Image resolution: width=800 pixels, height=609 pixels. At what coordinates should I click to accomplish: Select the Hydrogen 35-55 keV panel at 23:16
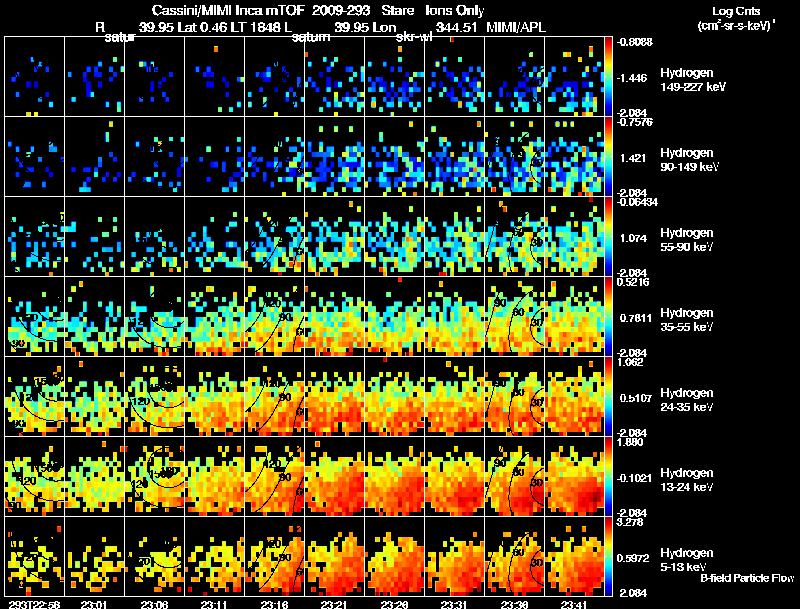tap(274, 317)
